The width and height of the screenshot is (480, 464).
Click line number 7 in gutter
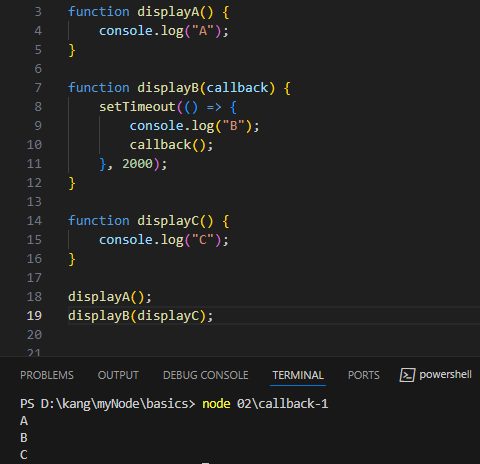coord(38,88)
